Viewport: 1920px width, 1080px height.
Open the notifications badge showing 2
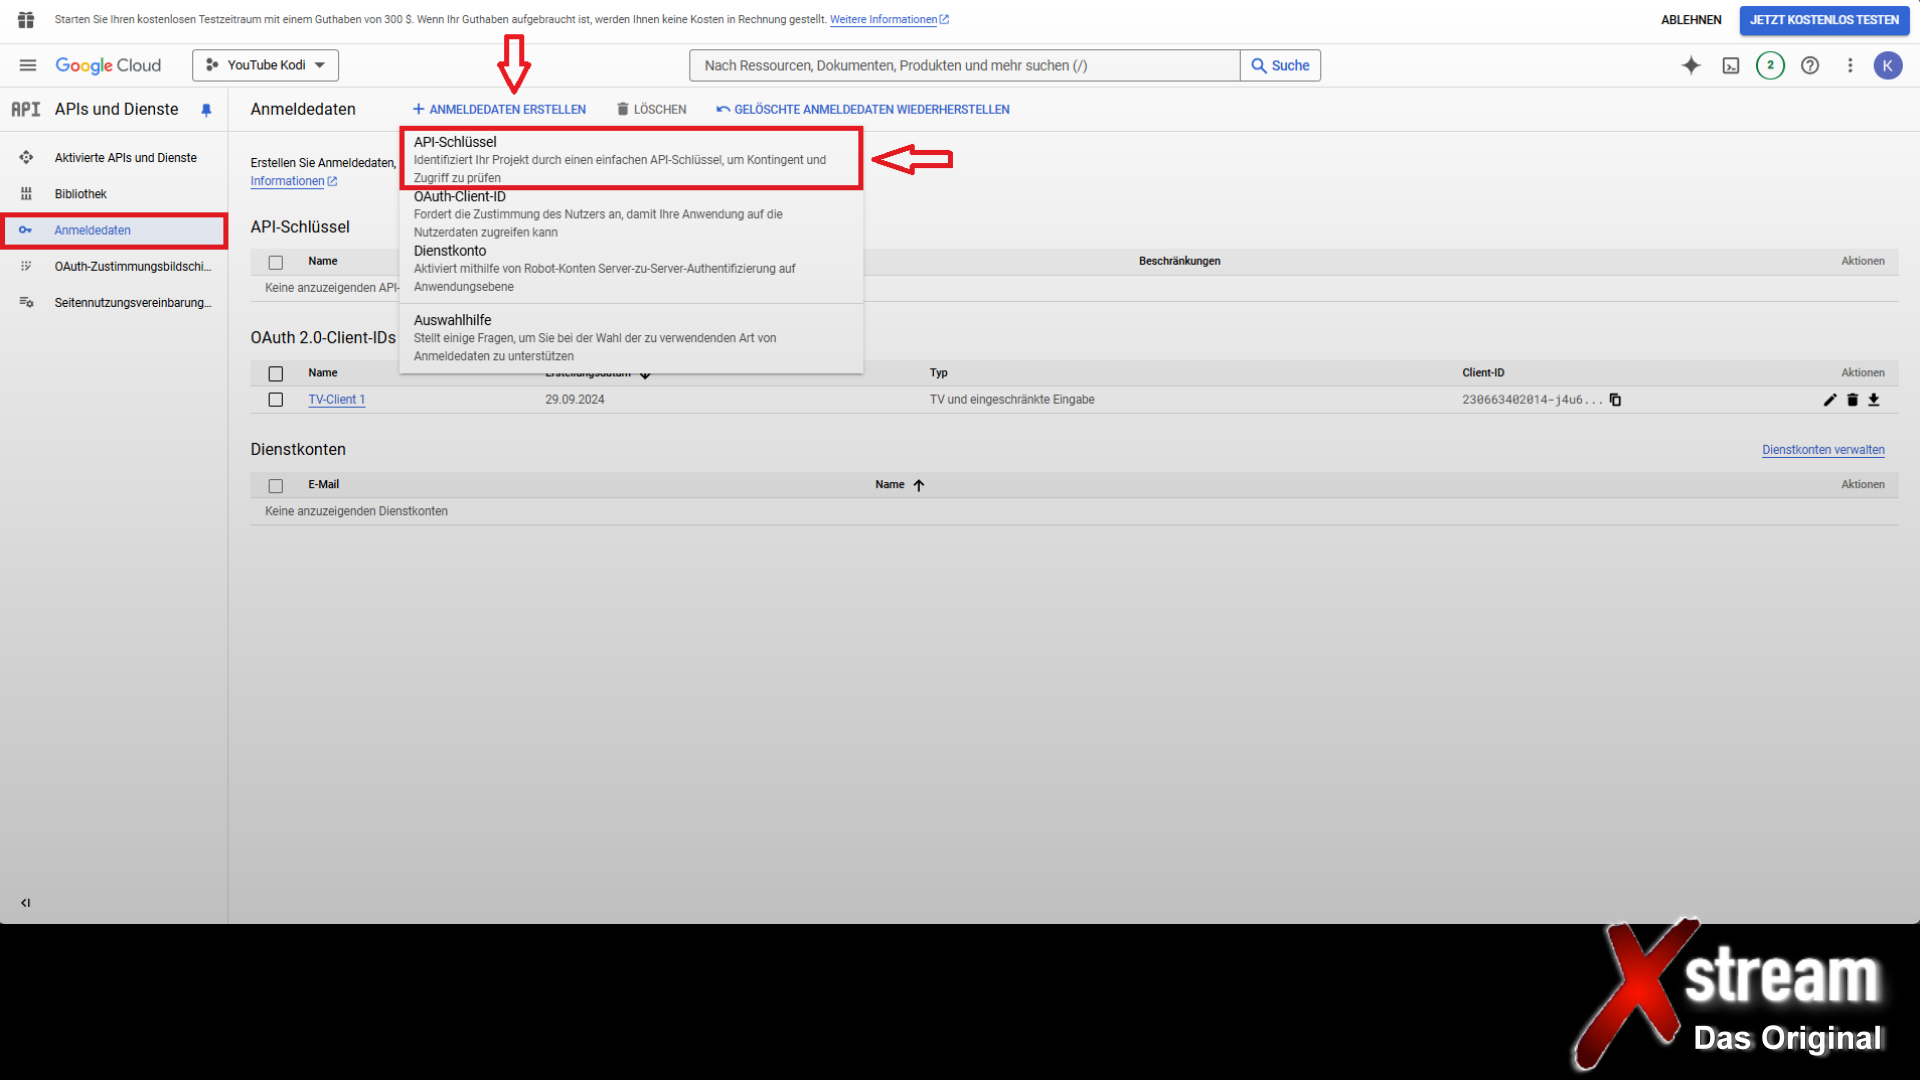[1770, 66]
